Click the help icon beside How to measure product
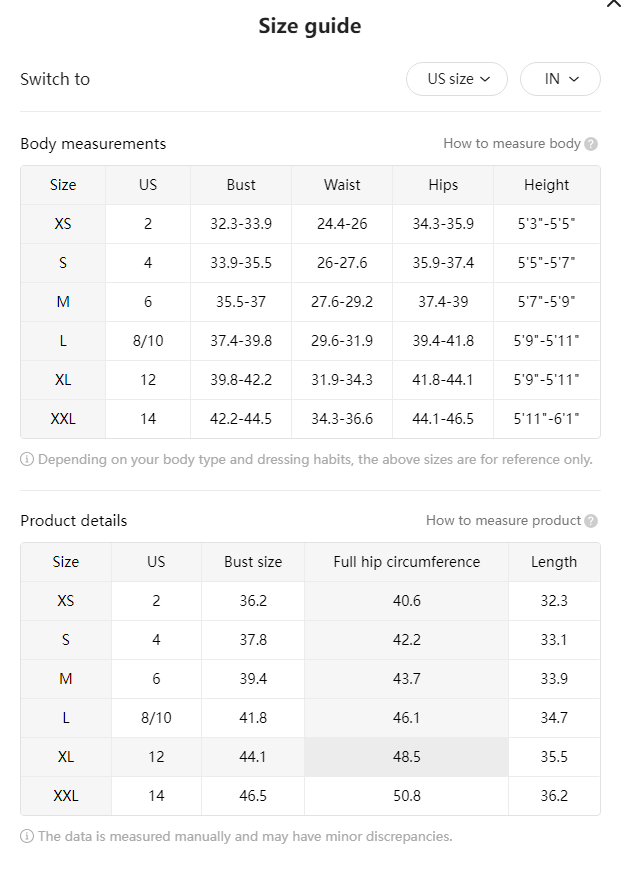Screen dimensions: 625x871 pos(591,521)
